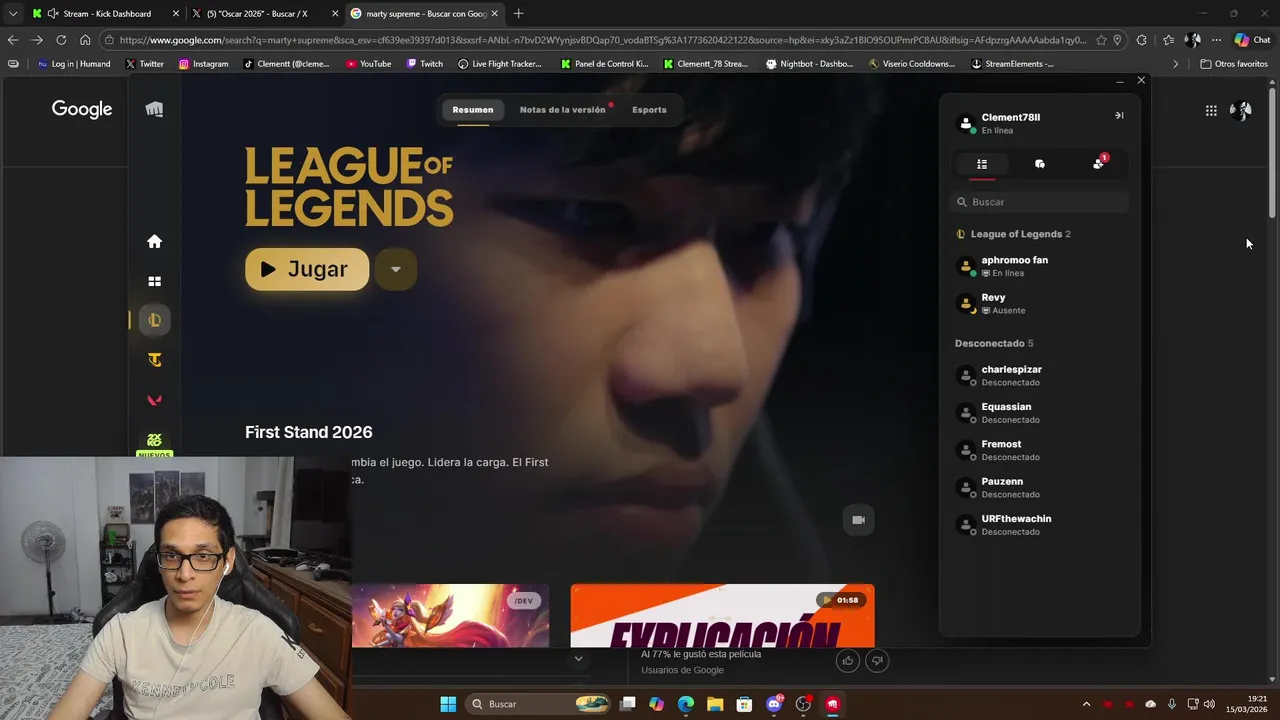The height and width of the screenshot is (720, 1280).
Task: Click Clement78II profile avatar
Action: [966, 124]
